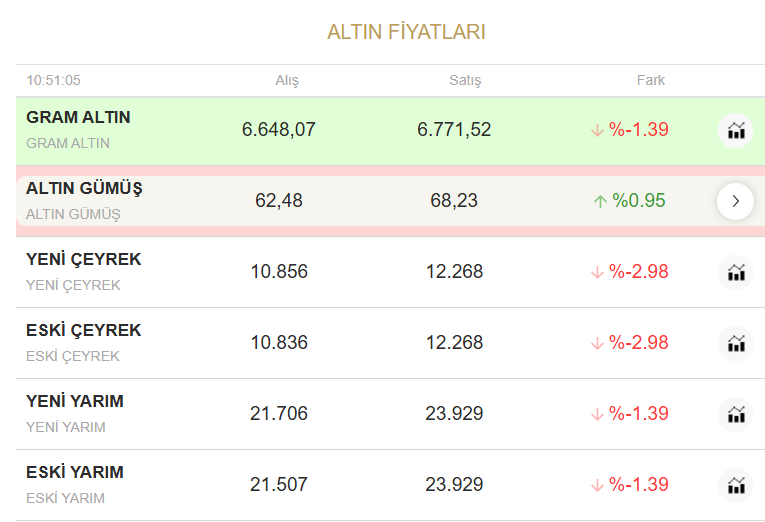
Task: Open chart icon for Yeni Çeyrek
Action: (x=736, y=272)
